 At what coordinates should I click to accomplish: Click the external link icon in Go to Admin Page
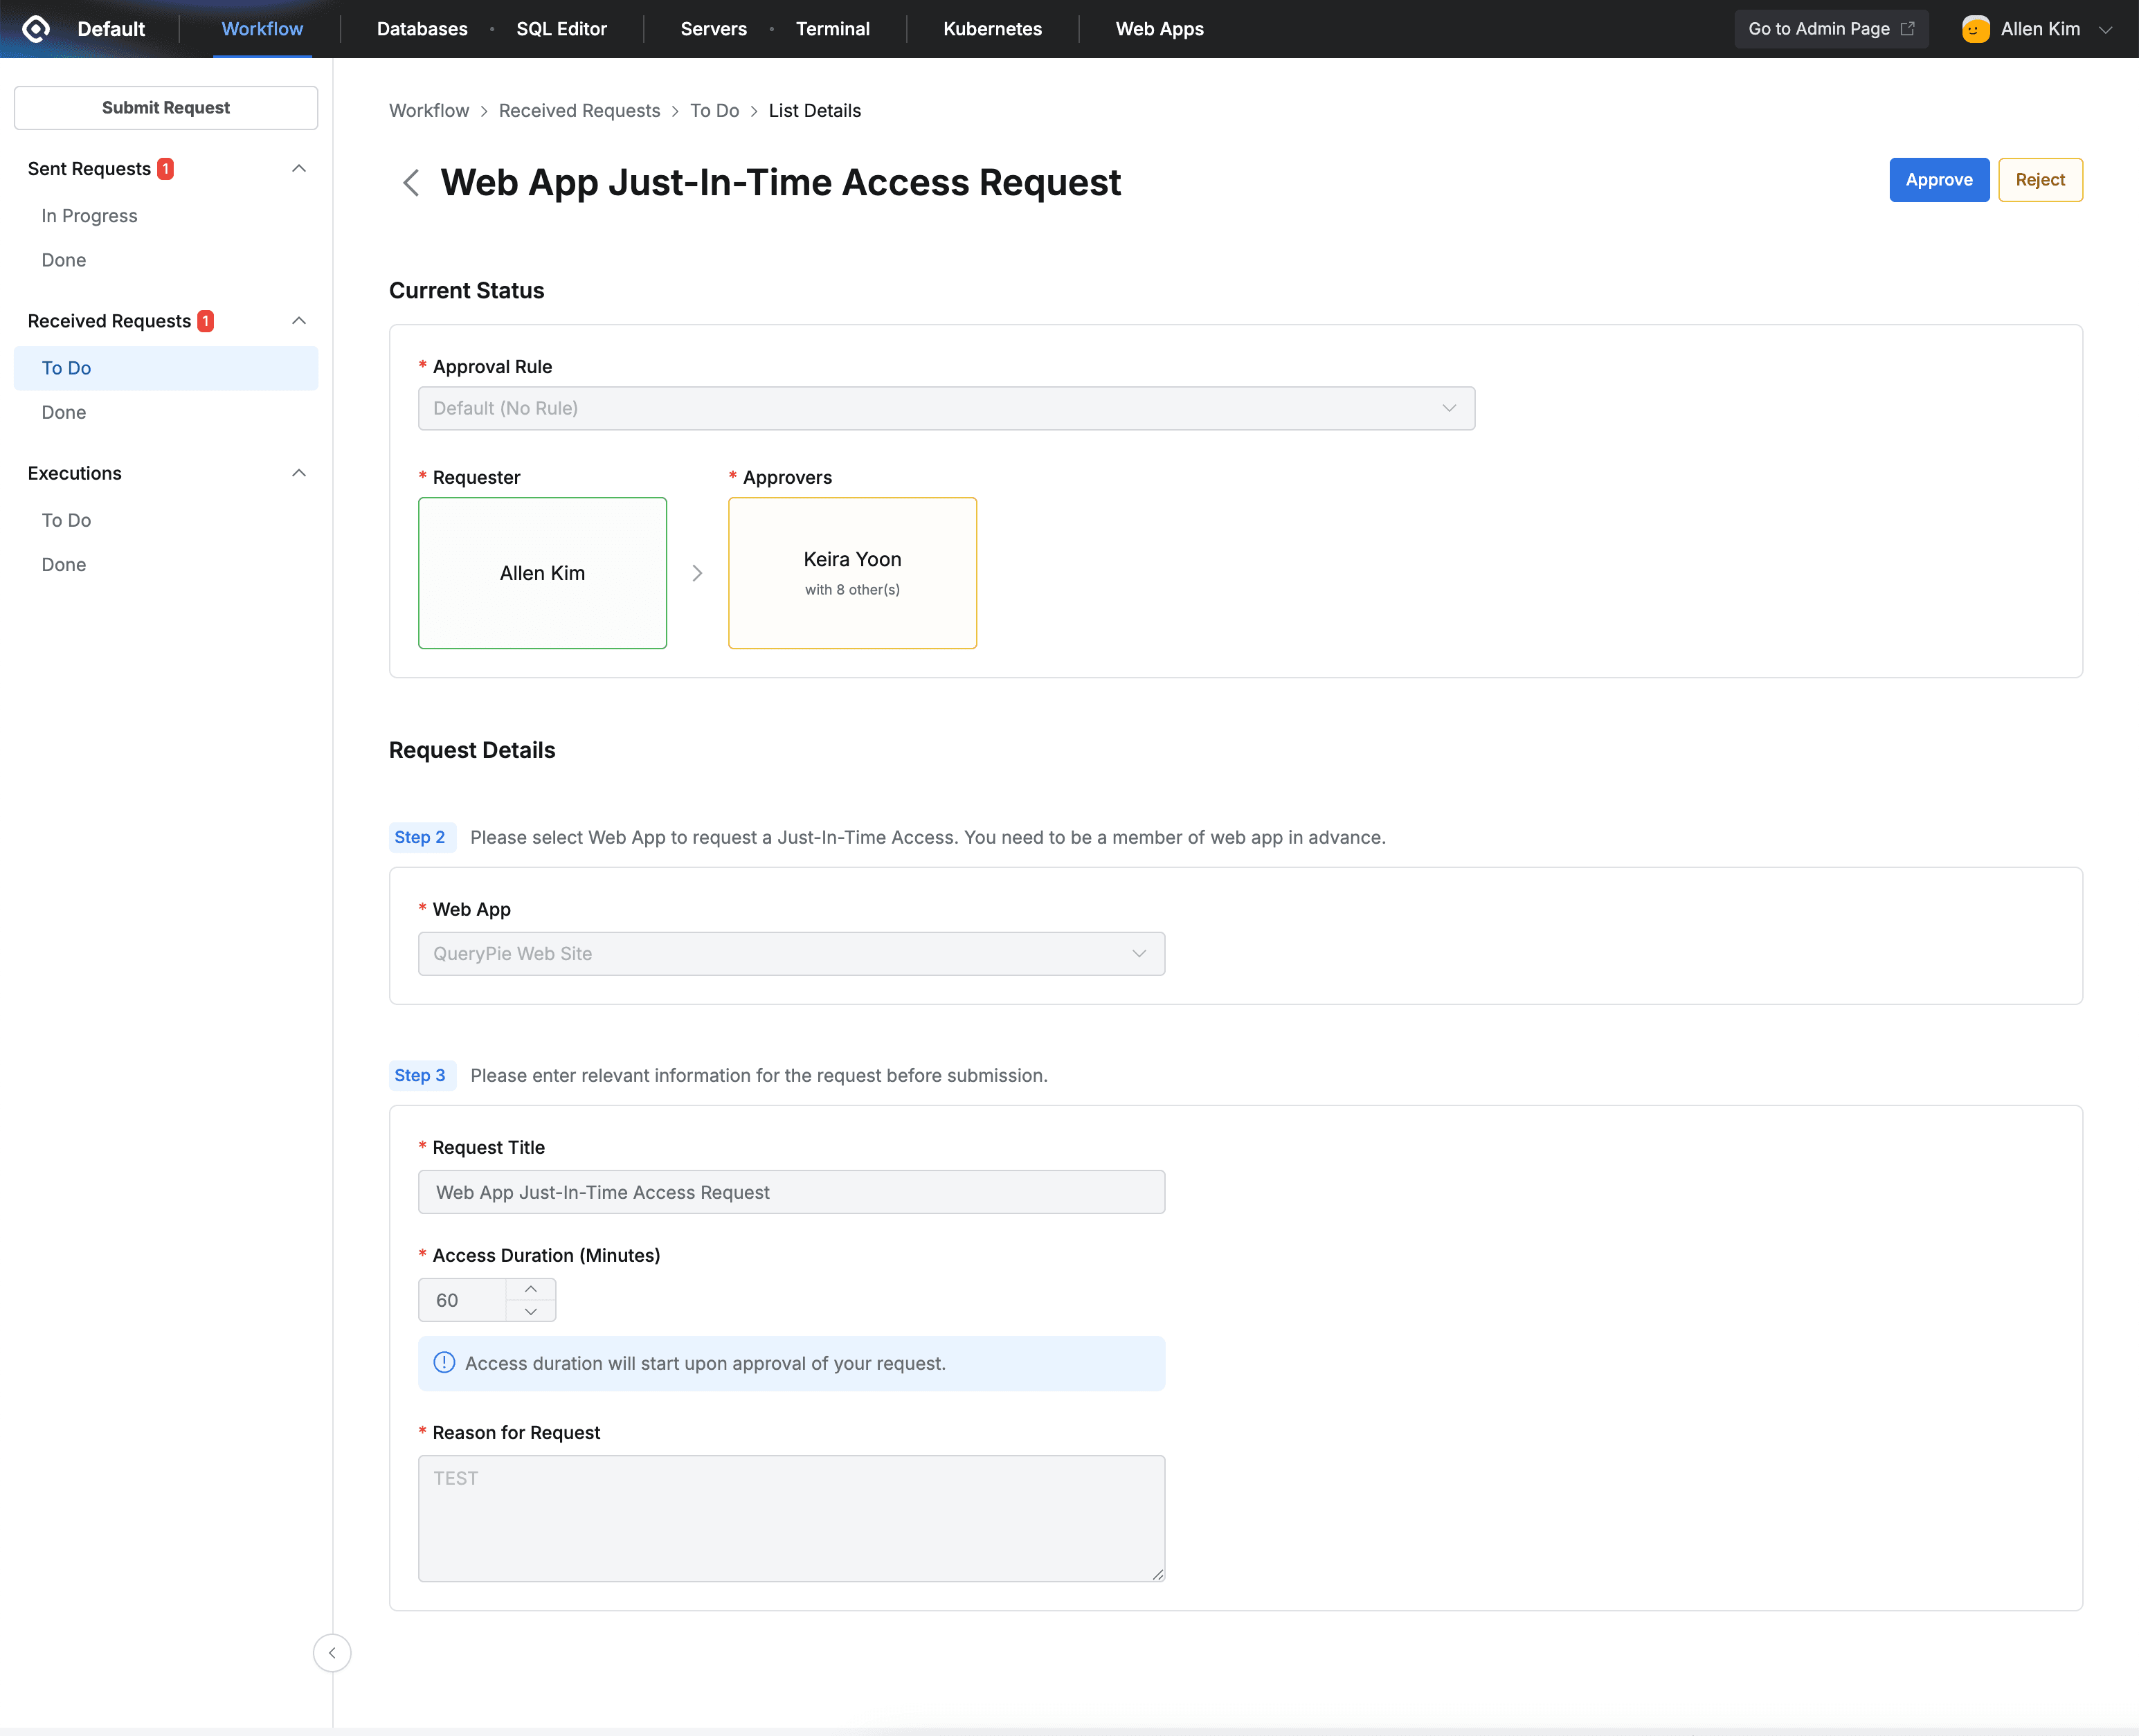[x=1907, y=29]
